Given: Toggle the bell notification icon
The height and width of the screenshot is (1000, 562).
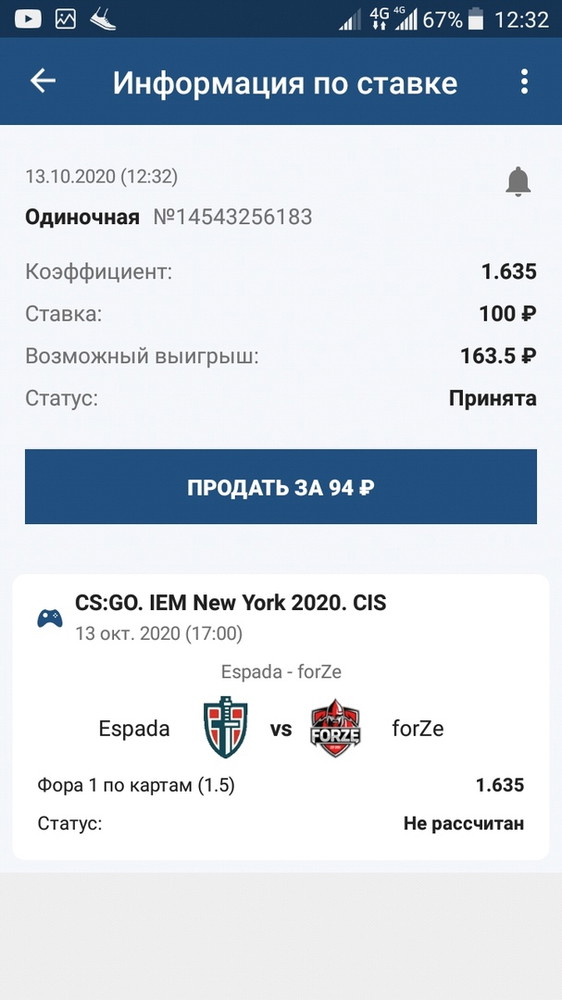Looking at the screenshot, I should [518, 182].
